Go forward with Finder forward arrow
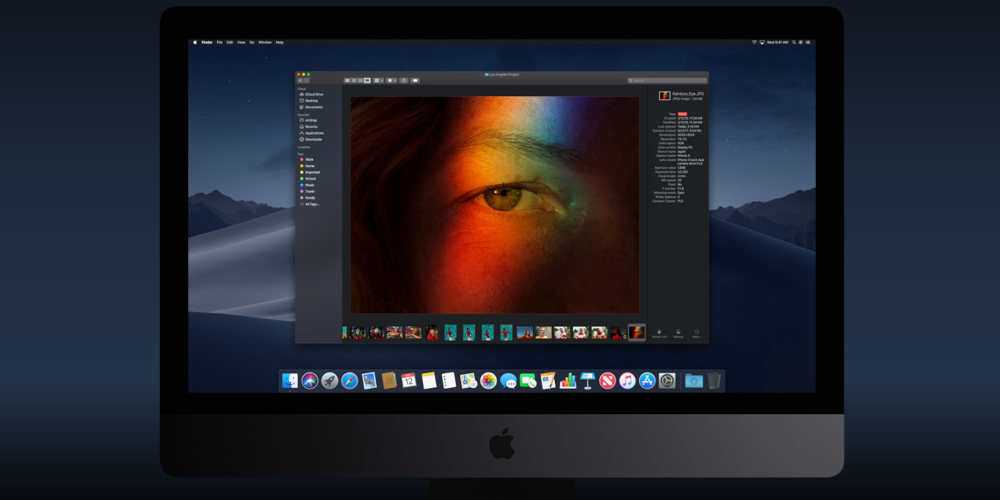Screen dimensions: 1000x500 tap(307, 80)
